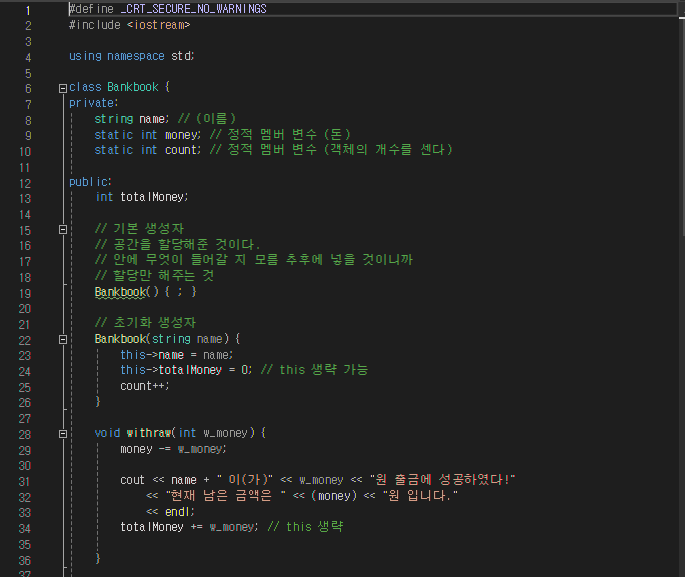
Task: Click 'count++;' on line 25
Action: coord(145,386)
